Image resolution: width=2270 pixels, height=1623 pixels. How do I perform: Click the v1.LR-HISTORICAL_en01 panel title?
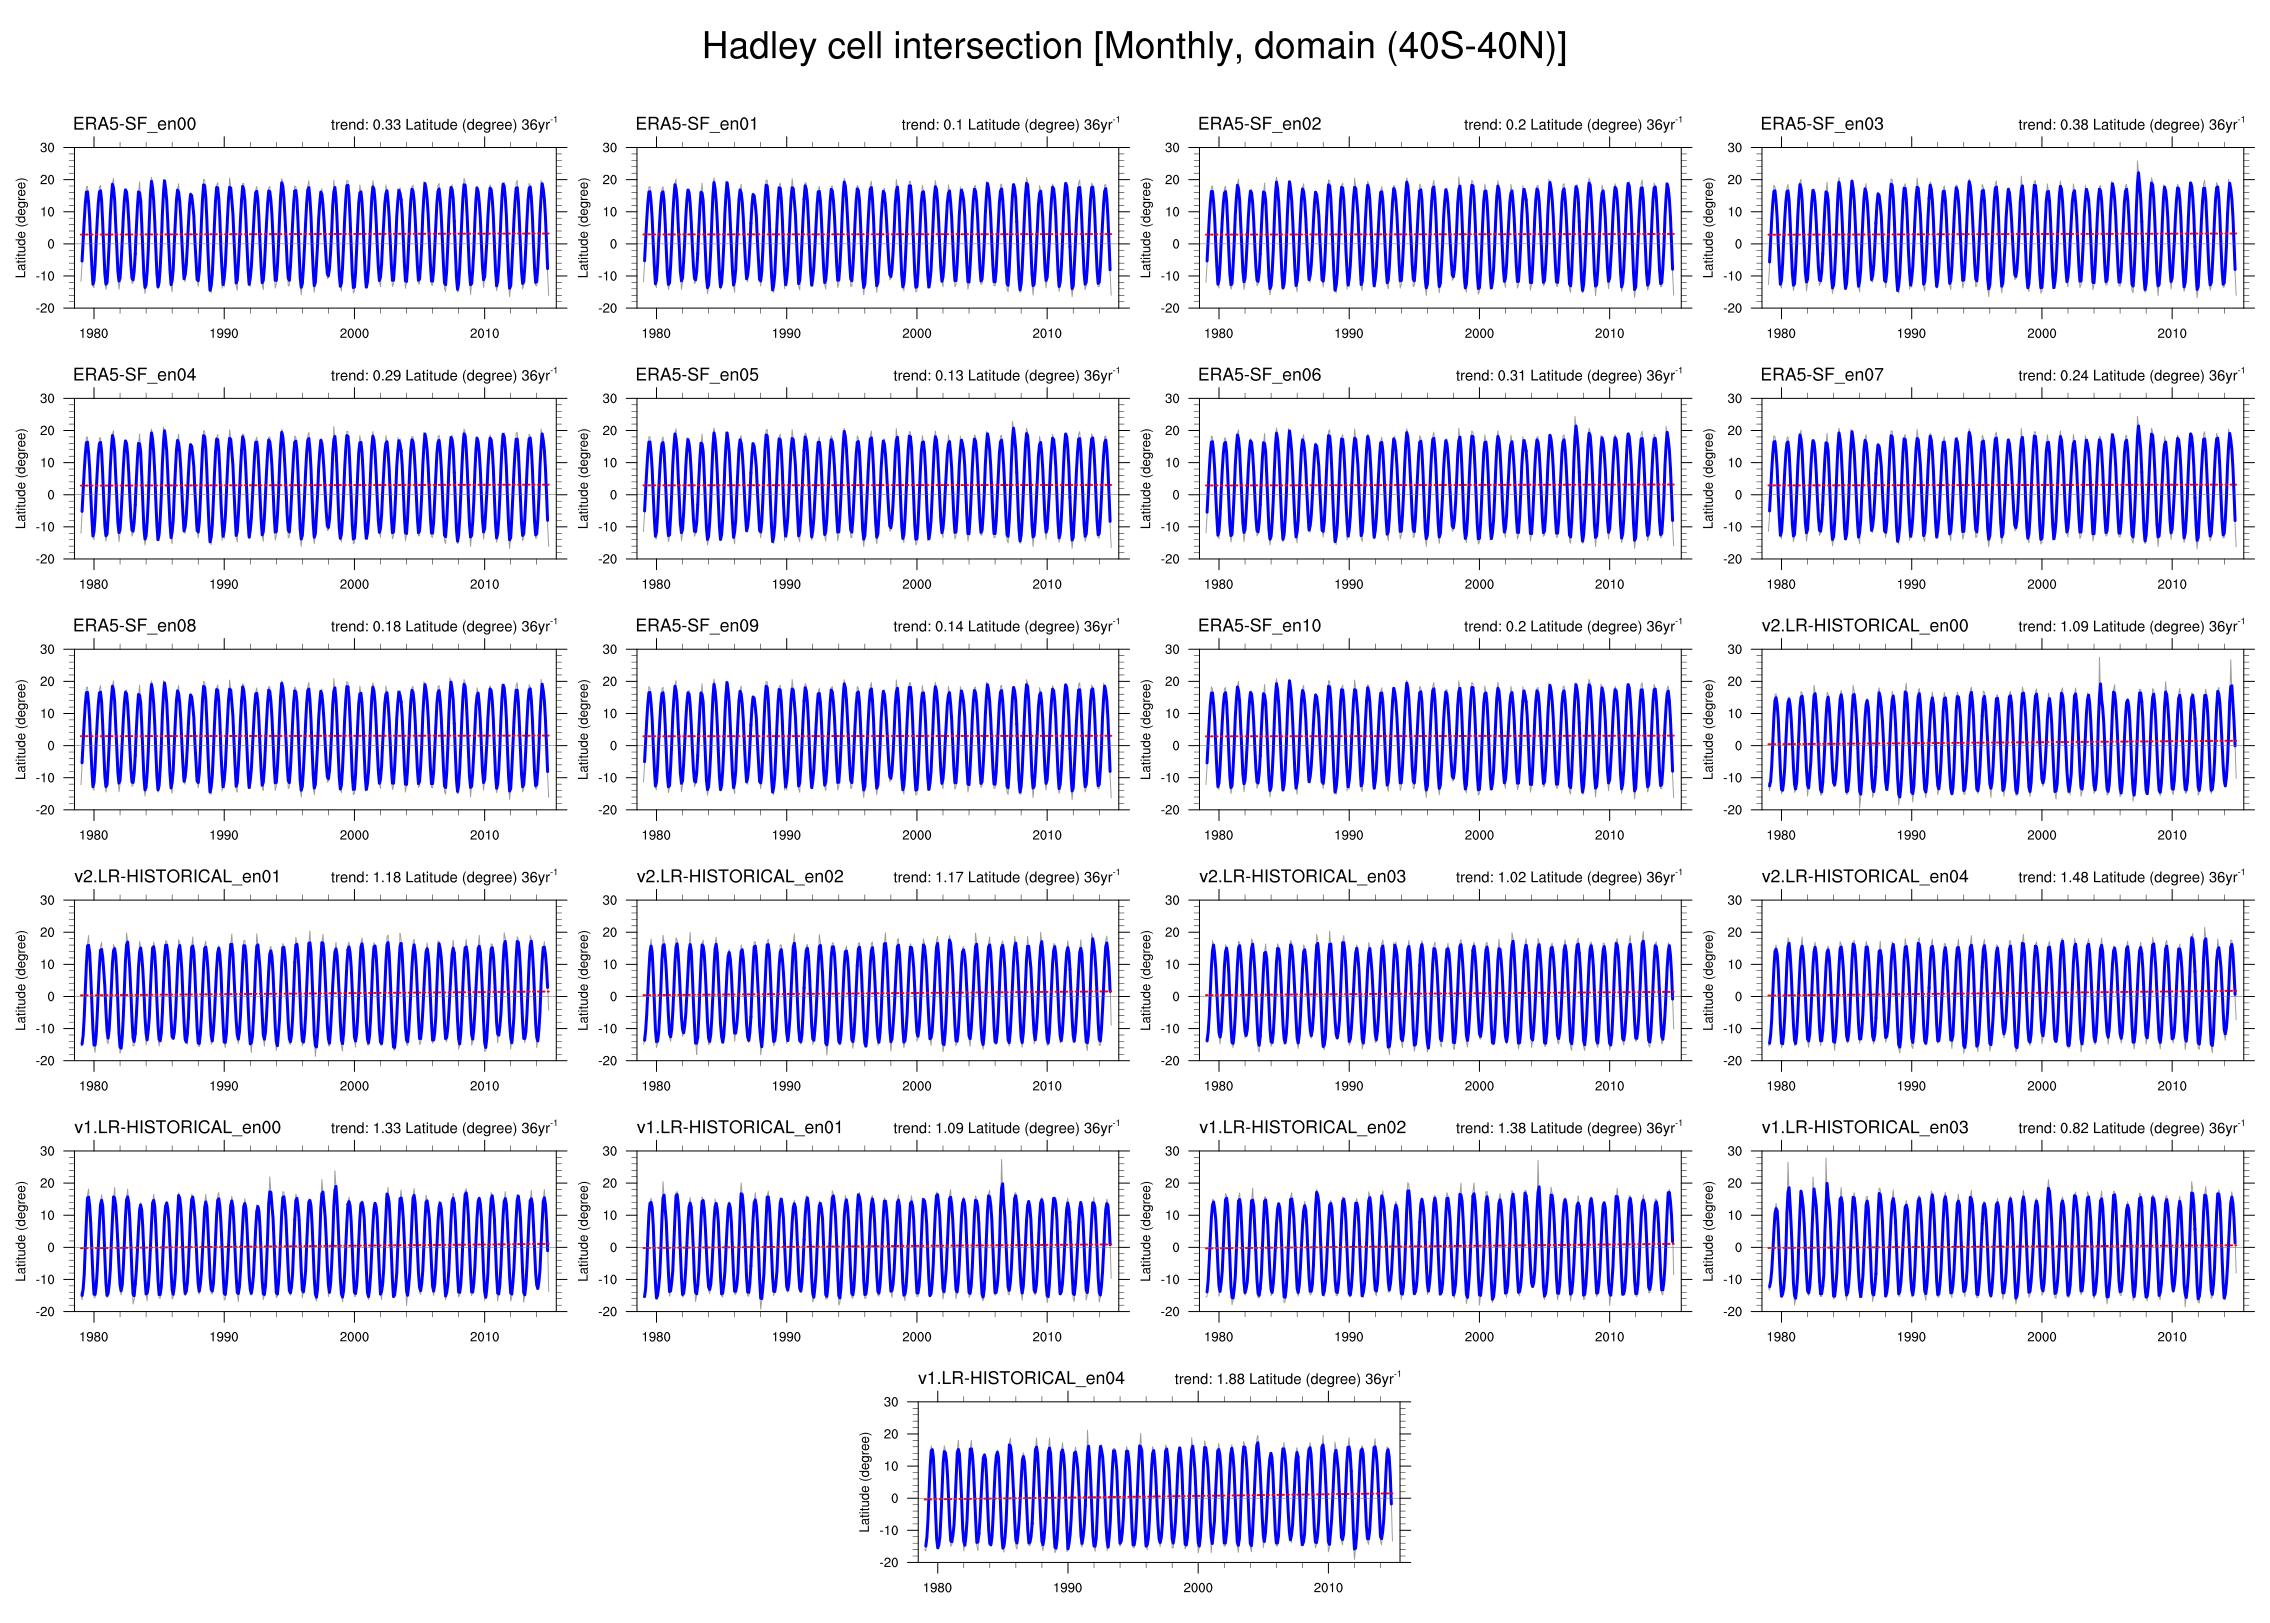point(739,1128)
